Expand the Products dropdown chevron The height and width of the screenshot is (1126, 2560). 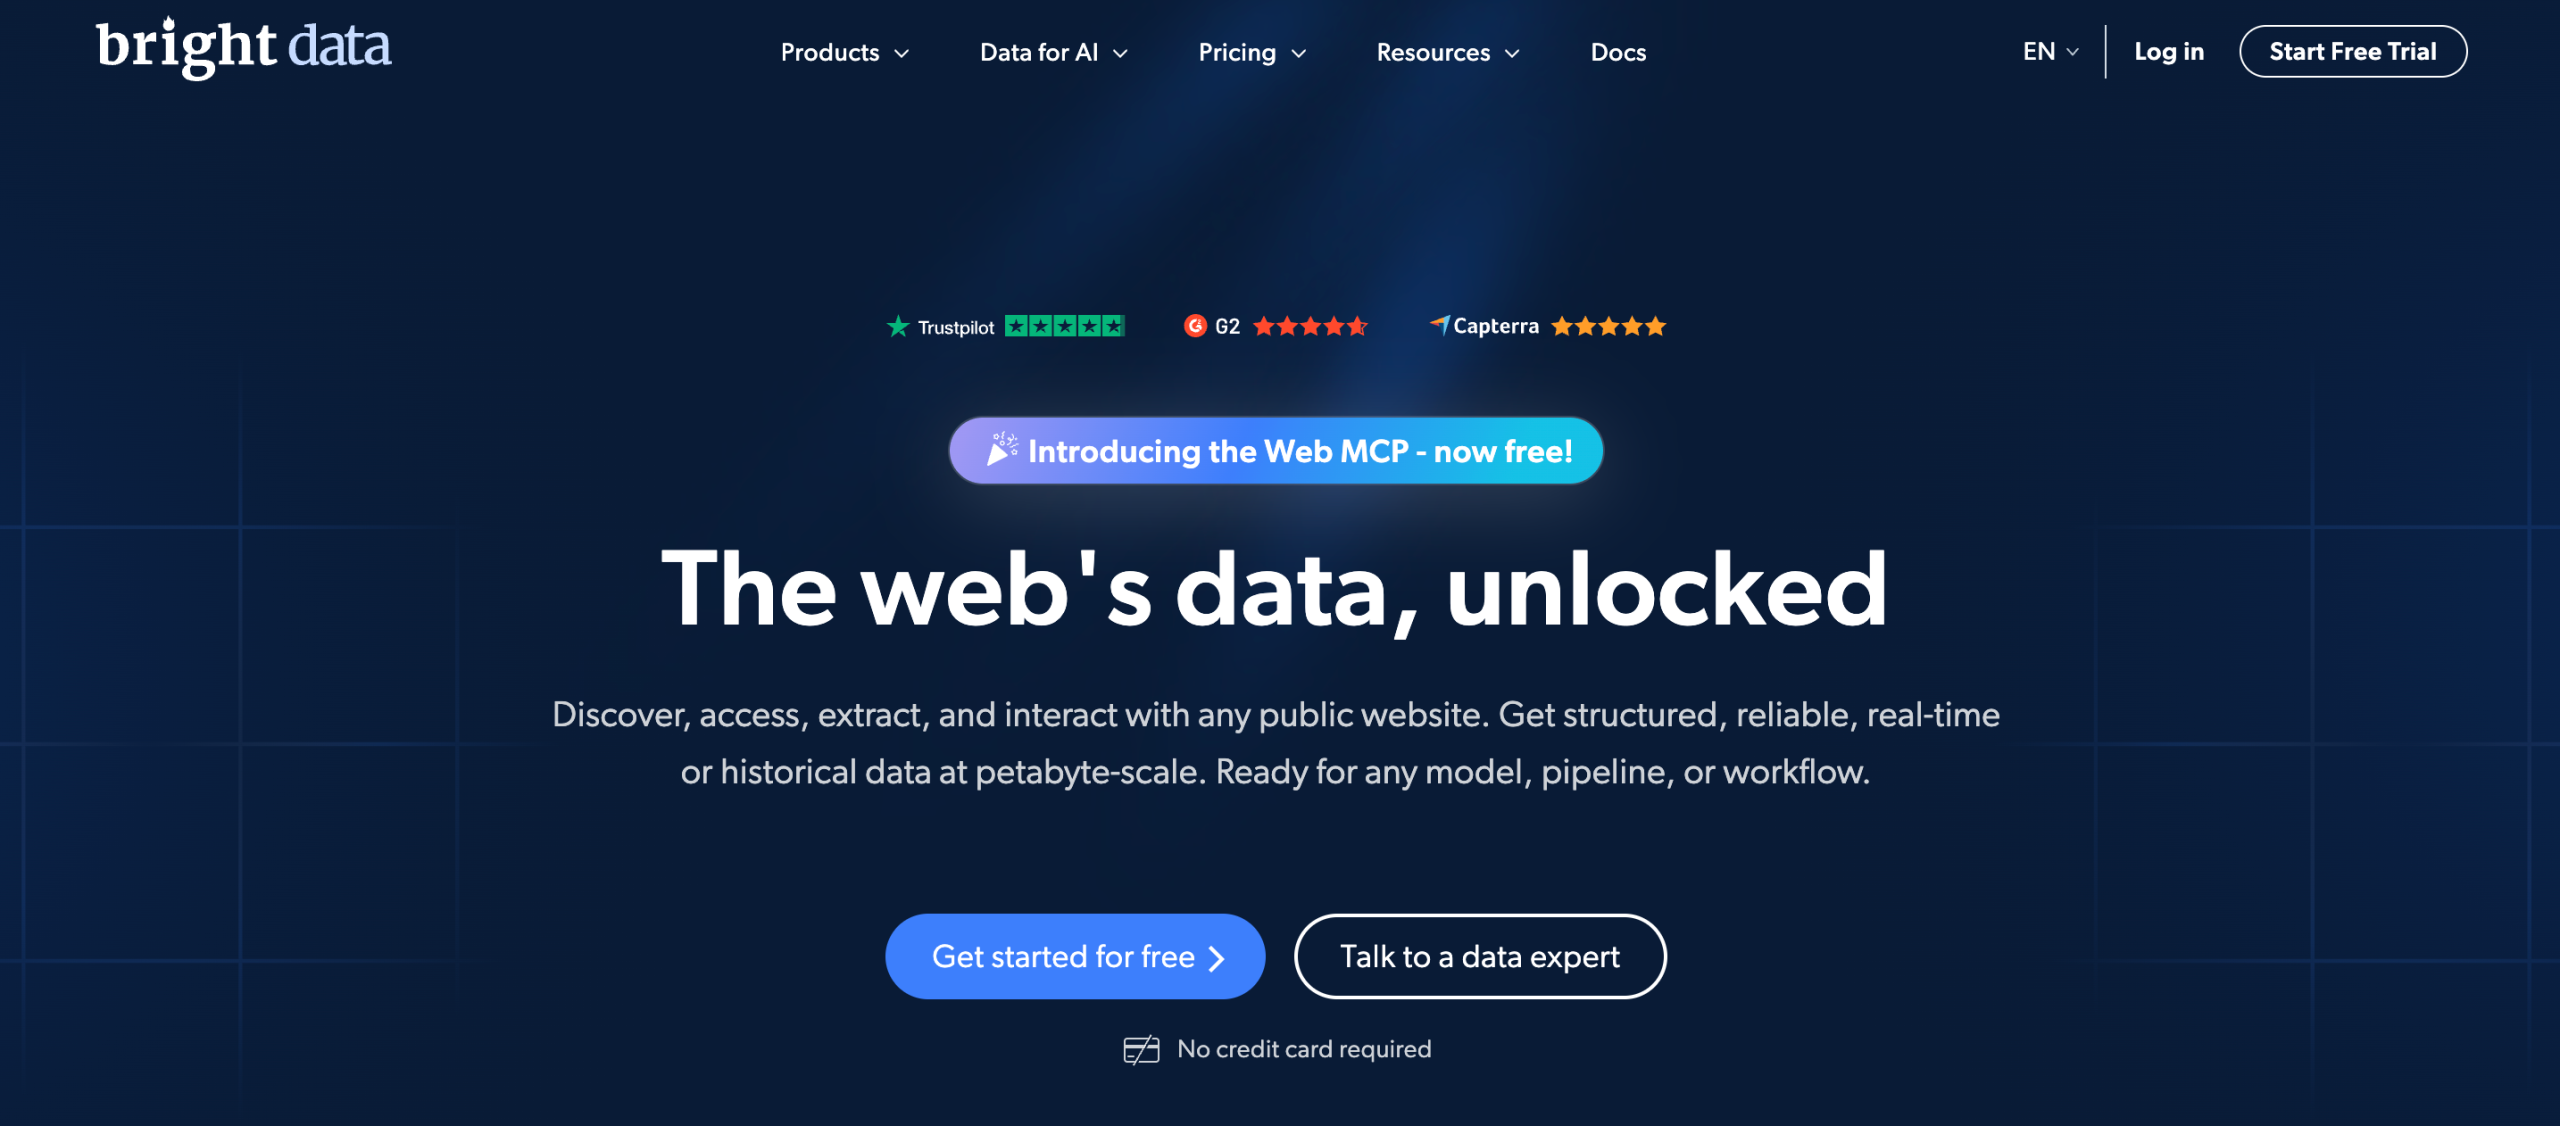point(902,54)
